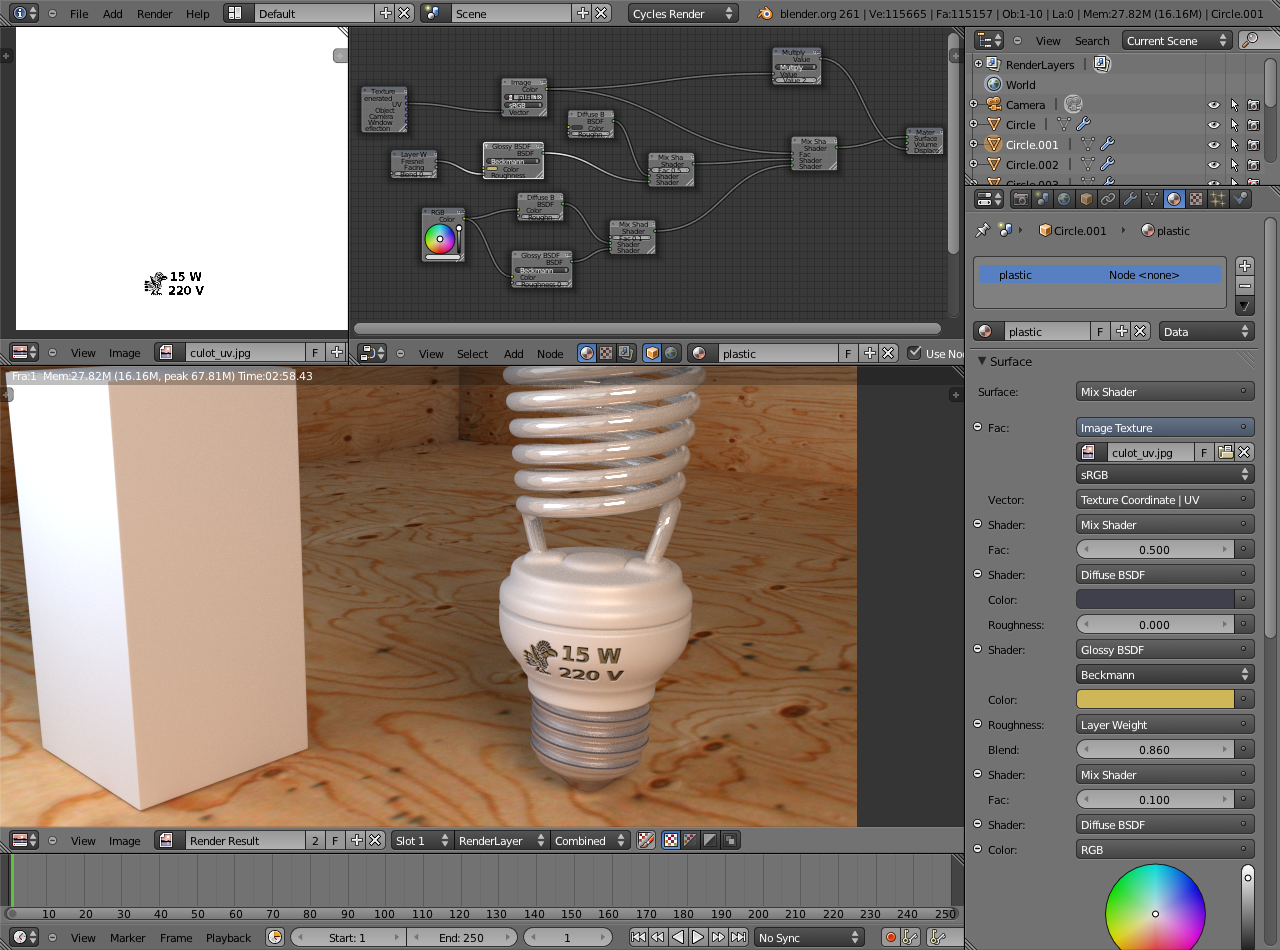This screenshot has height=950, width=1280.
Task: Select the compositing node tree type icon
Action: tap(625, 353)
